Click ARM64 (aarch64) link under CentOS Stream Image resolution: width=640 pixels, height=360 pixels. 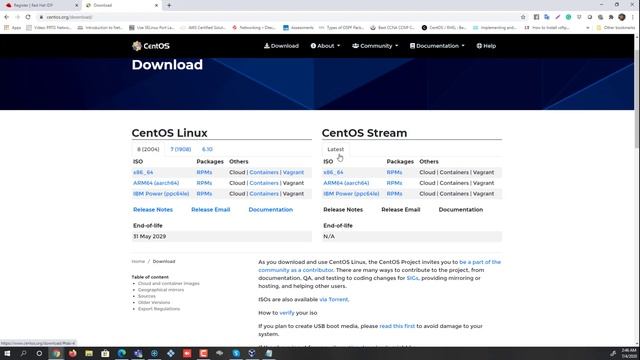pos(346,183)
